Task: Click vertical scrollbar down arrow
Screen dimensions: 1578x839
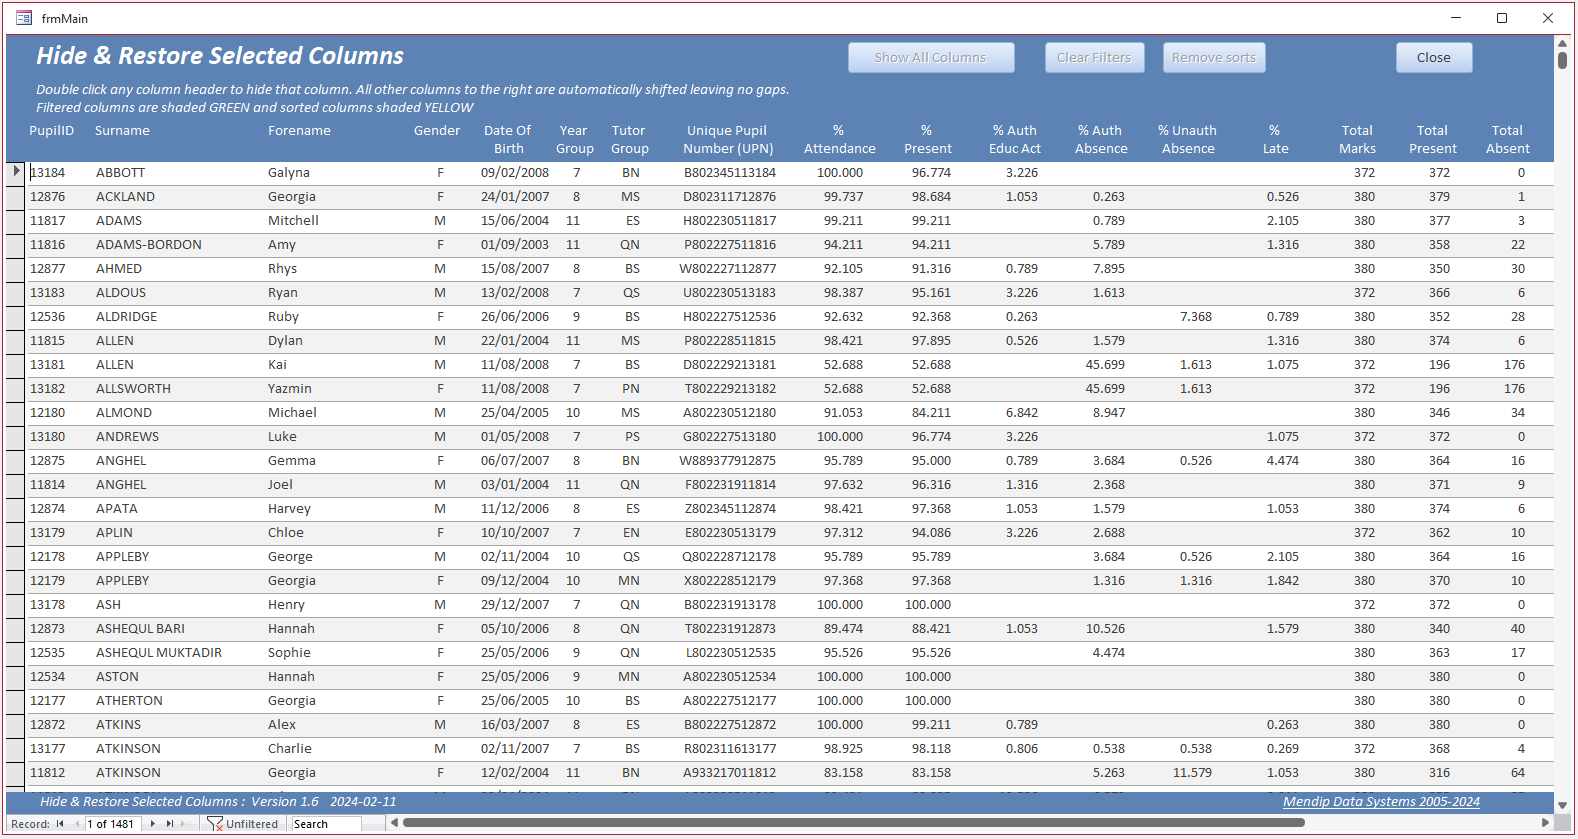Action: pyautogui.click(x=1562, y=803)
